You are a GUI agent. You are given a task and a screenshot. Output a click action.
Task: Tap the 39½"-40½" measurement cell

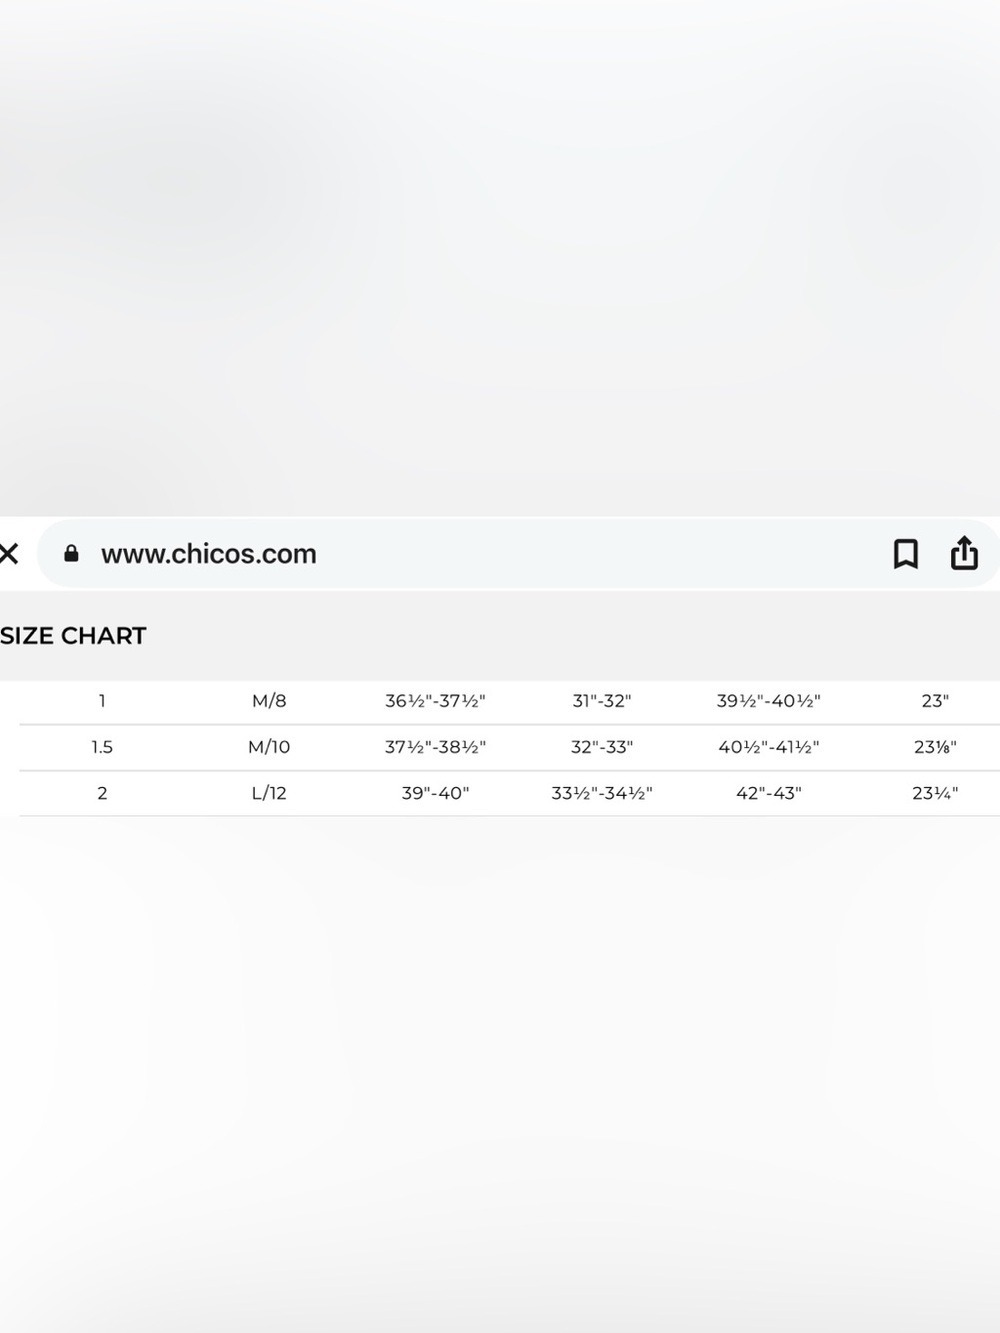click(768, 701)
